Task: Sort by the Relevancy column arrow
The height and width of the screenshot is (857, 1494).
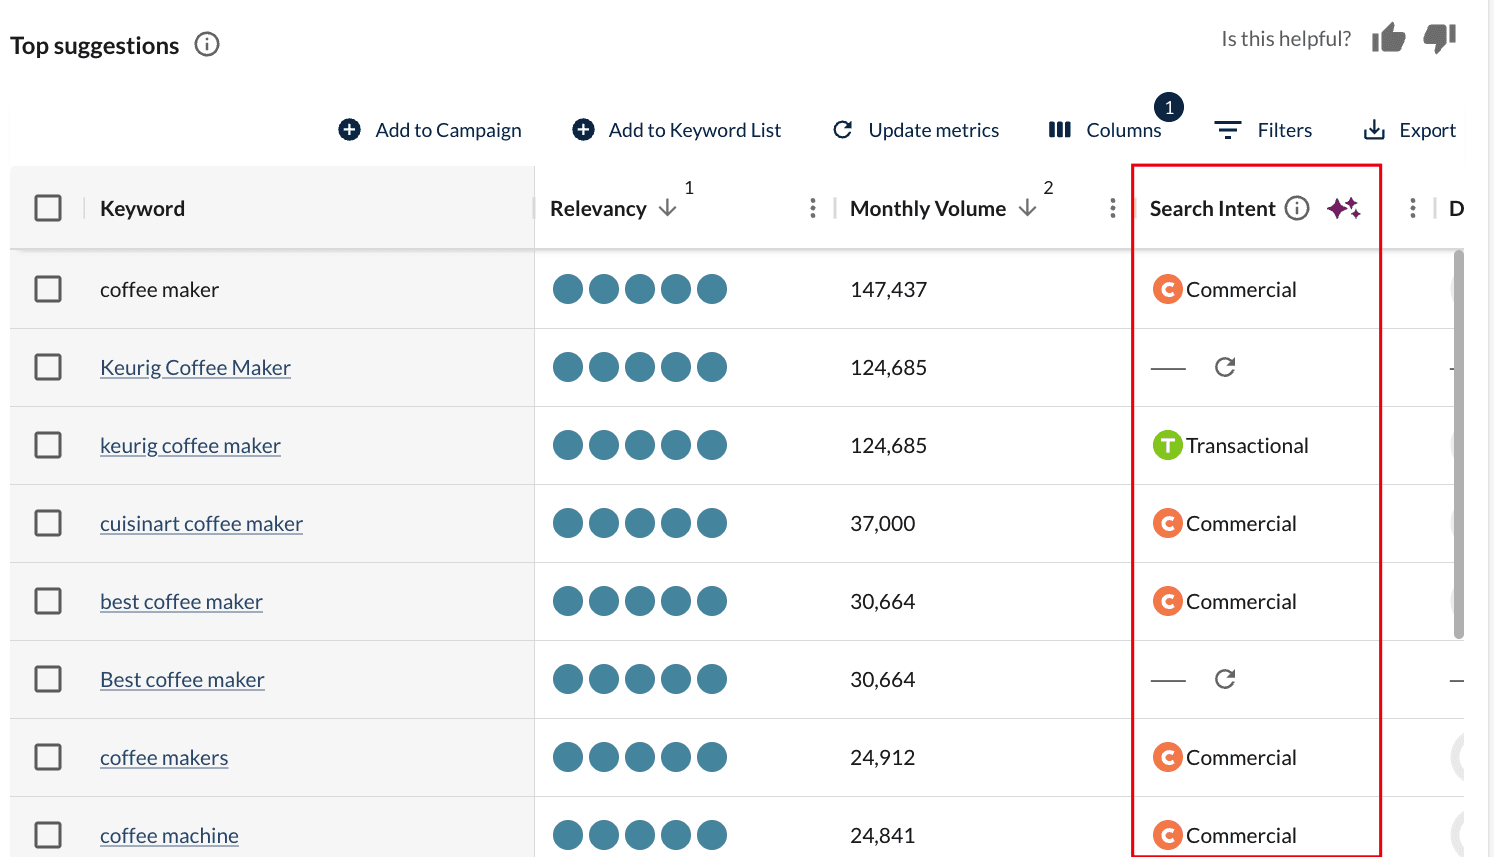Action: [668, 209]
